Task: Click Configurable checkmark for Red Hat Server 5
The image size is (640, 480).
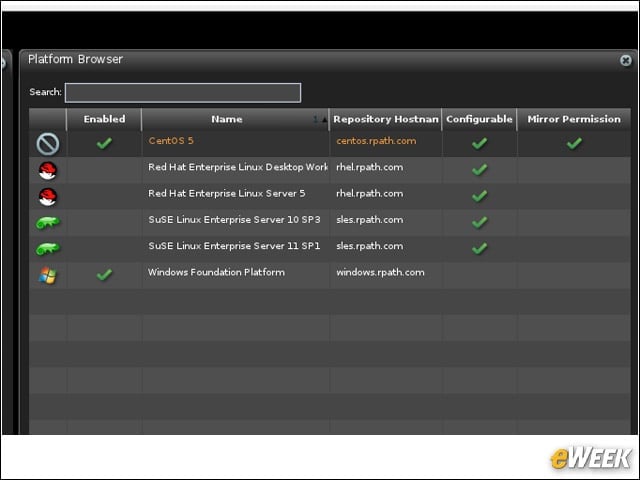Action: point(480,196)
